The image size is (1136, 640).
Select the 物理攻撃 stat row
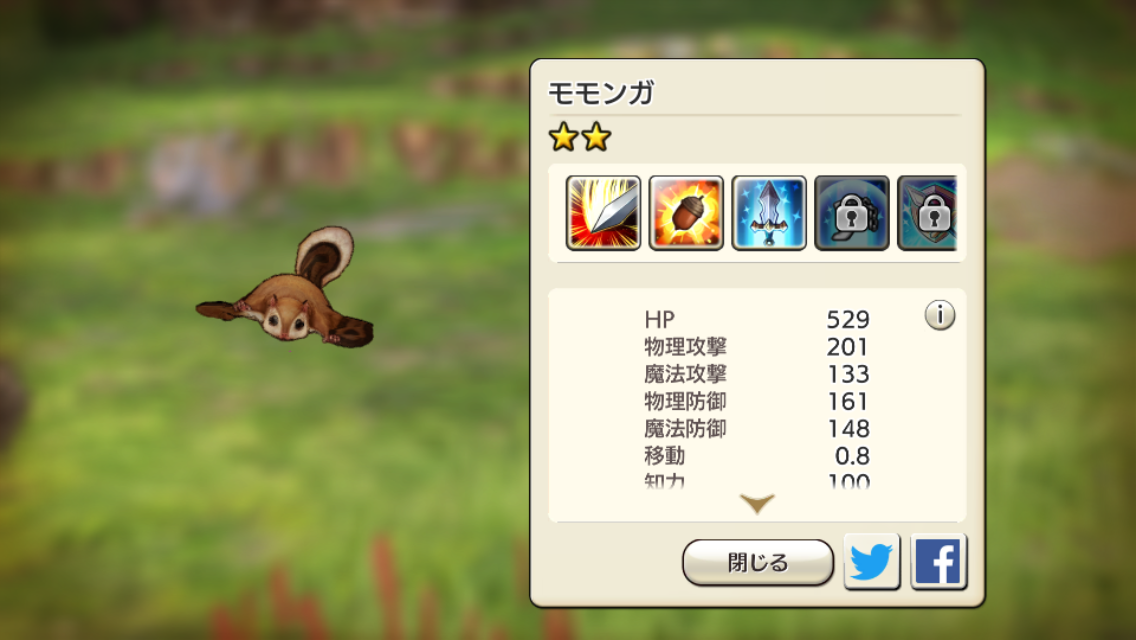(757, 346)
